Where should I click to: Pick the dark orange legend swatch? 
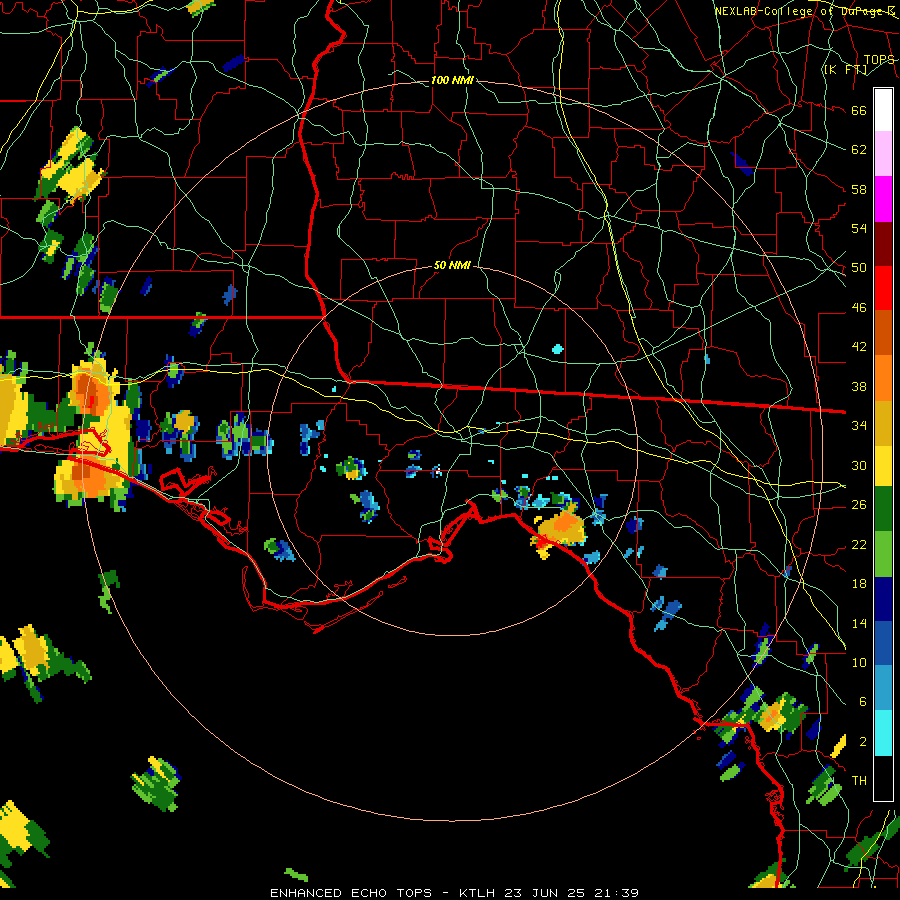coord(883,332)
